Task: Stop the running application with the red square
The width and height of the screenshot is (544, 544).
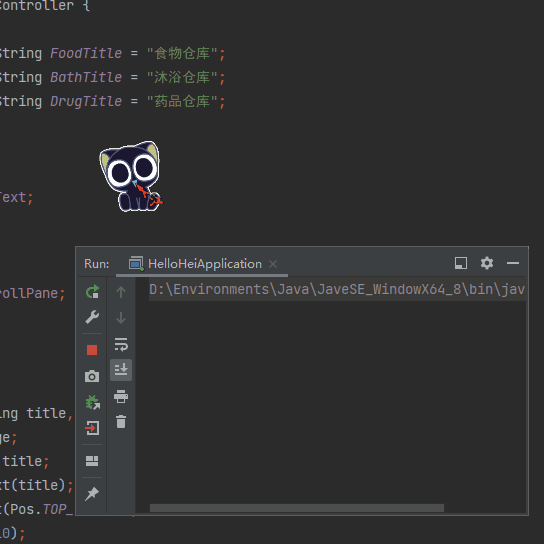Action: pyautogui.click(x=92, y=350)
